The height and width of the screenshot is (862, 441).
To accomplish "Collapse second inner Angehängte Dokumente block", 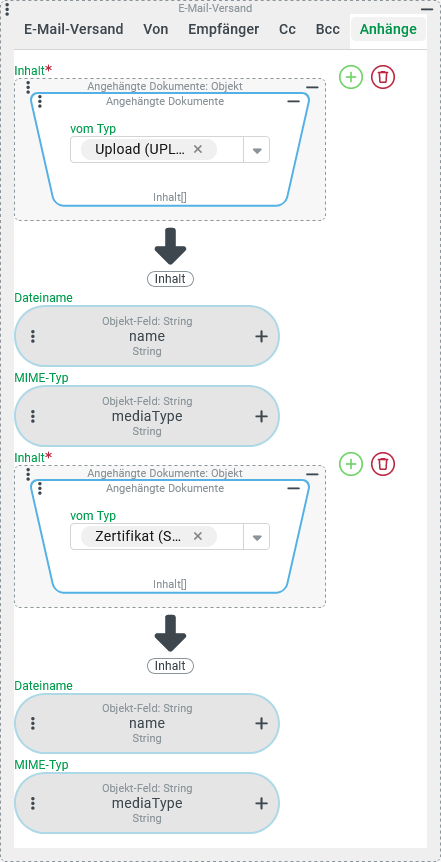I will point(294,488).
